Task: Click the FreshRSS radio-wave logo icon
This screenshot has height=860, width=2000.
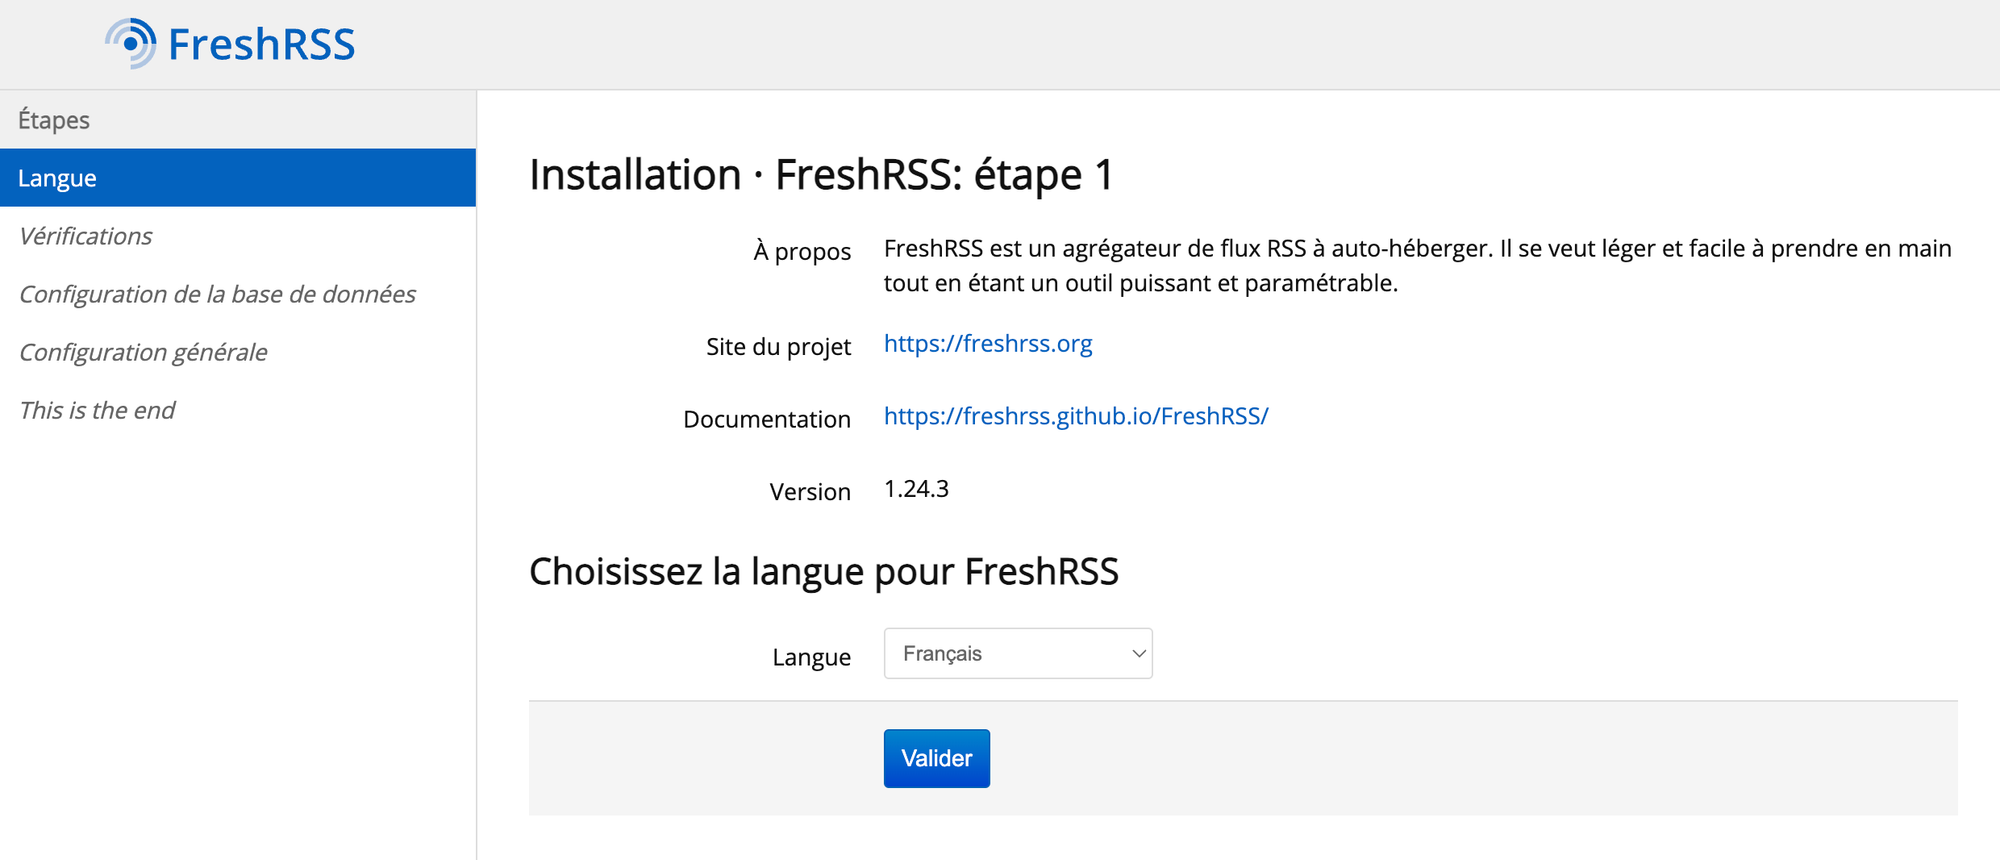Action: (131, 44)
